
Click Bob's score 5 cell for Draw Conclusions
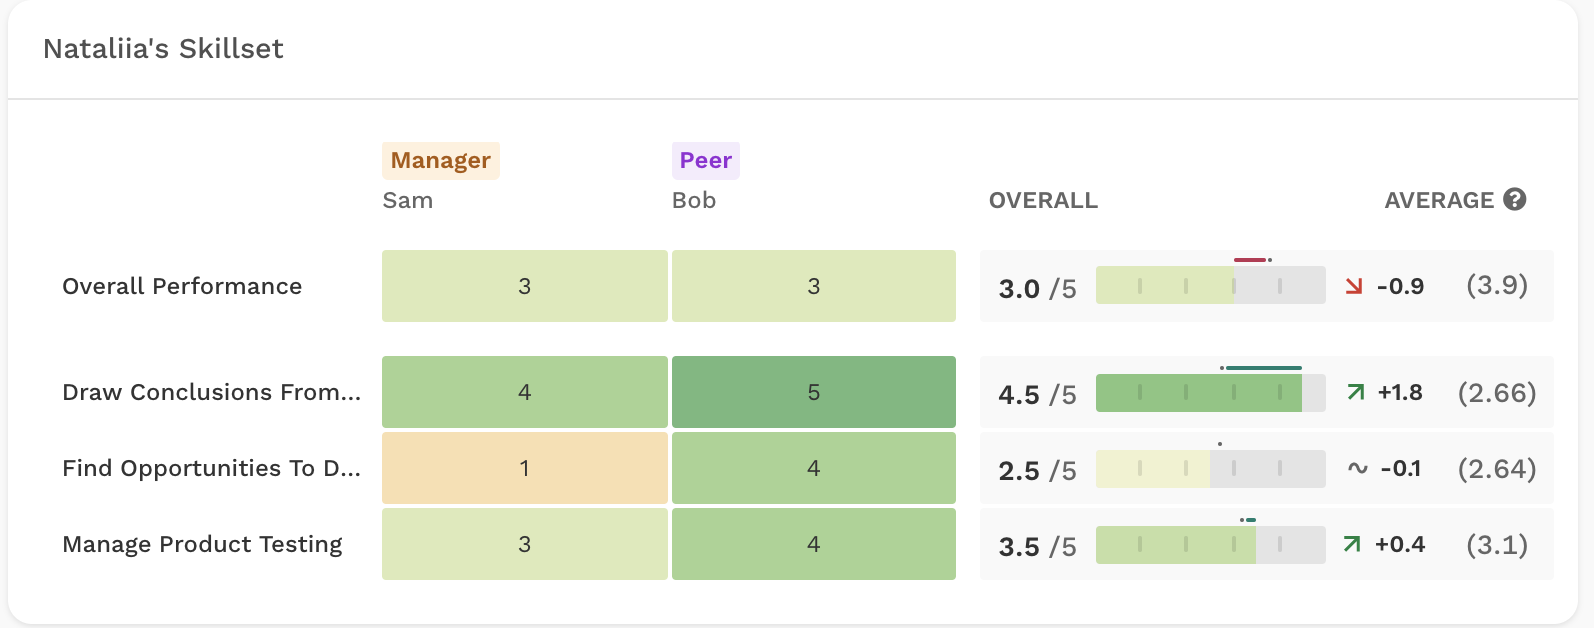814,392
